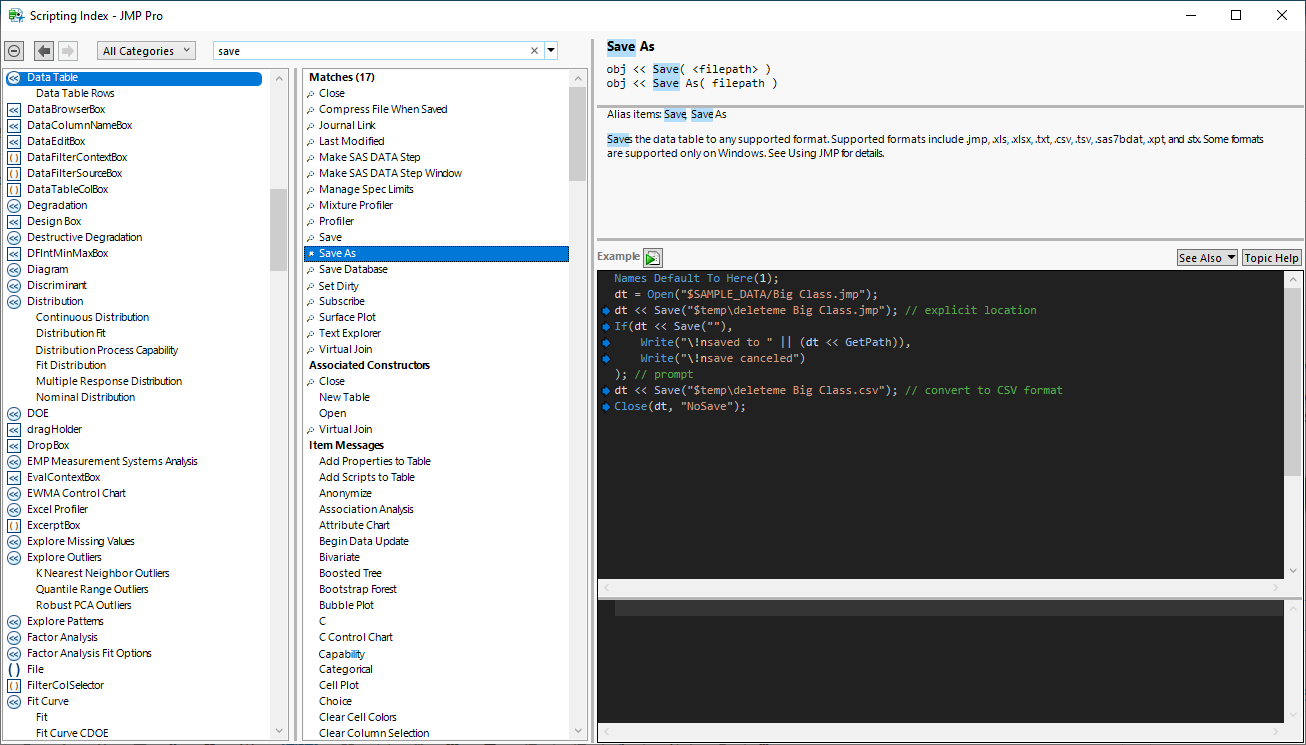Screen dimensions: 1306x745
Task: Click the DataBrowserBox object icon
Action: [14, 109]
